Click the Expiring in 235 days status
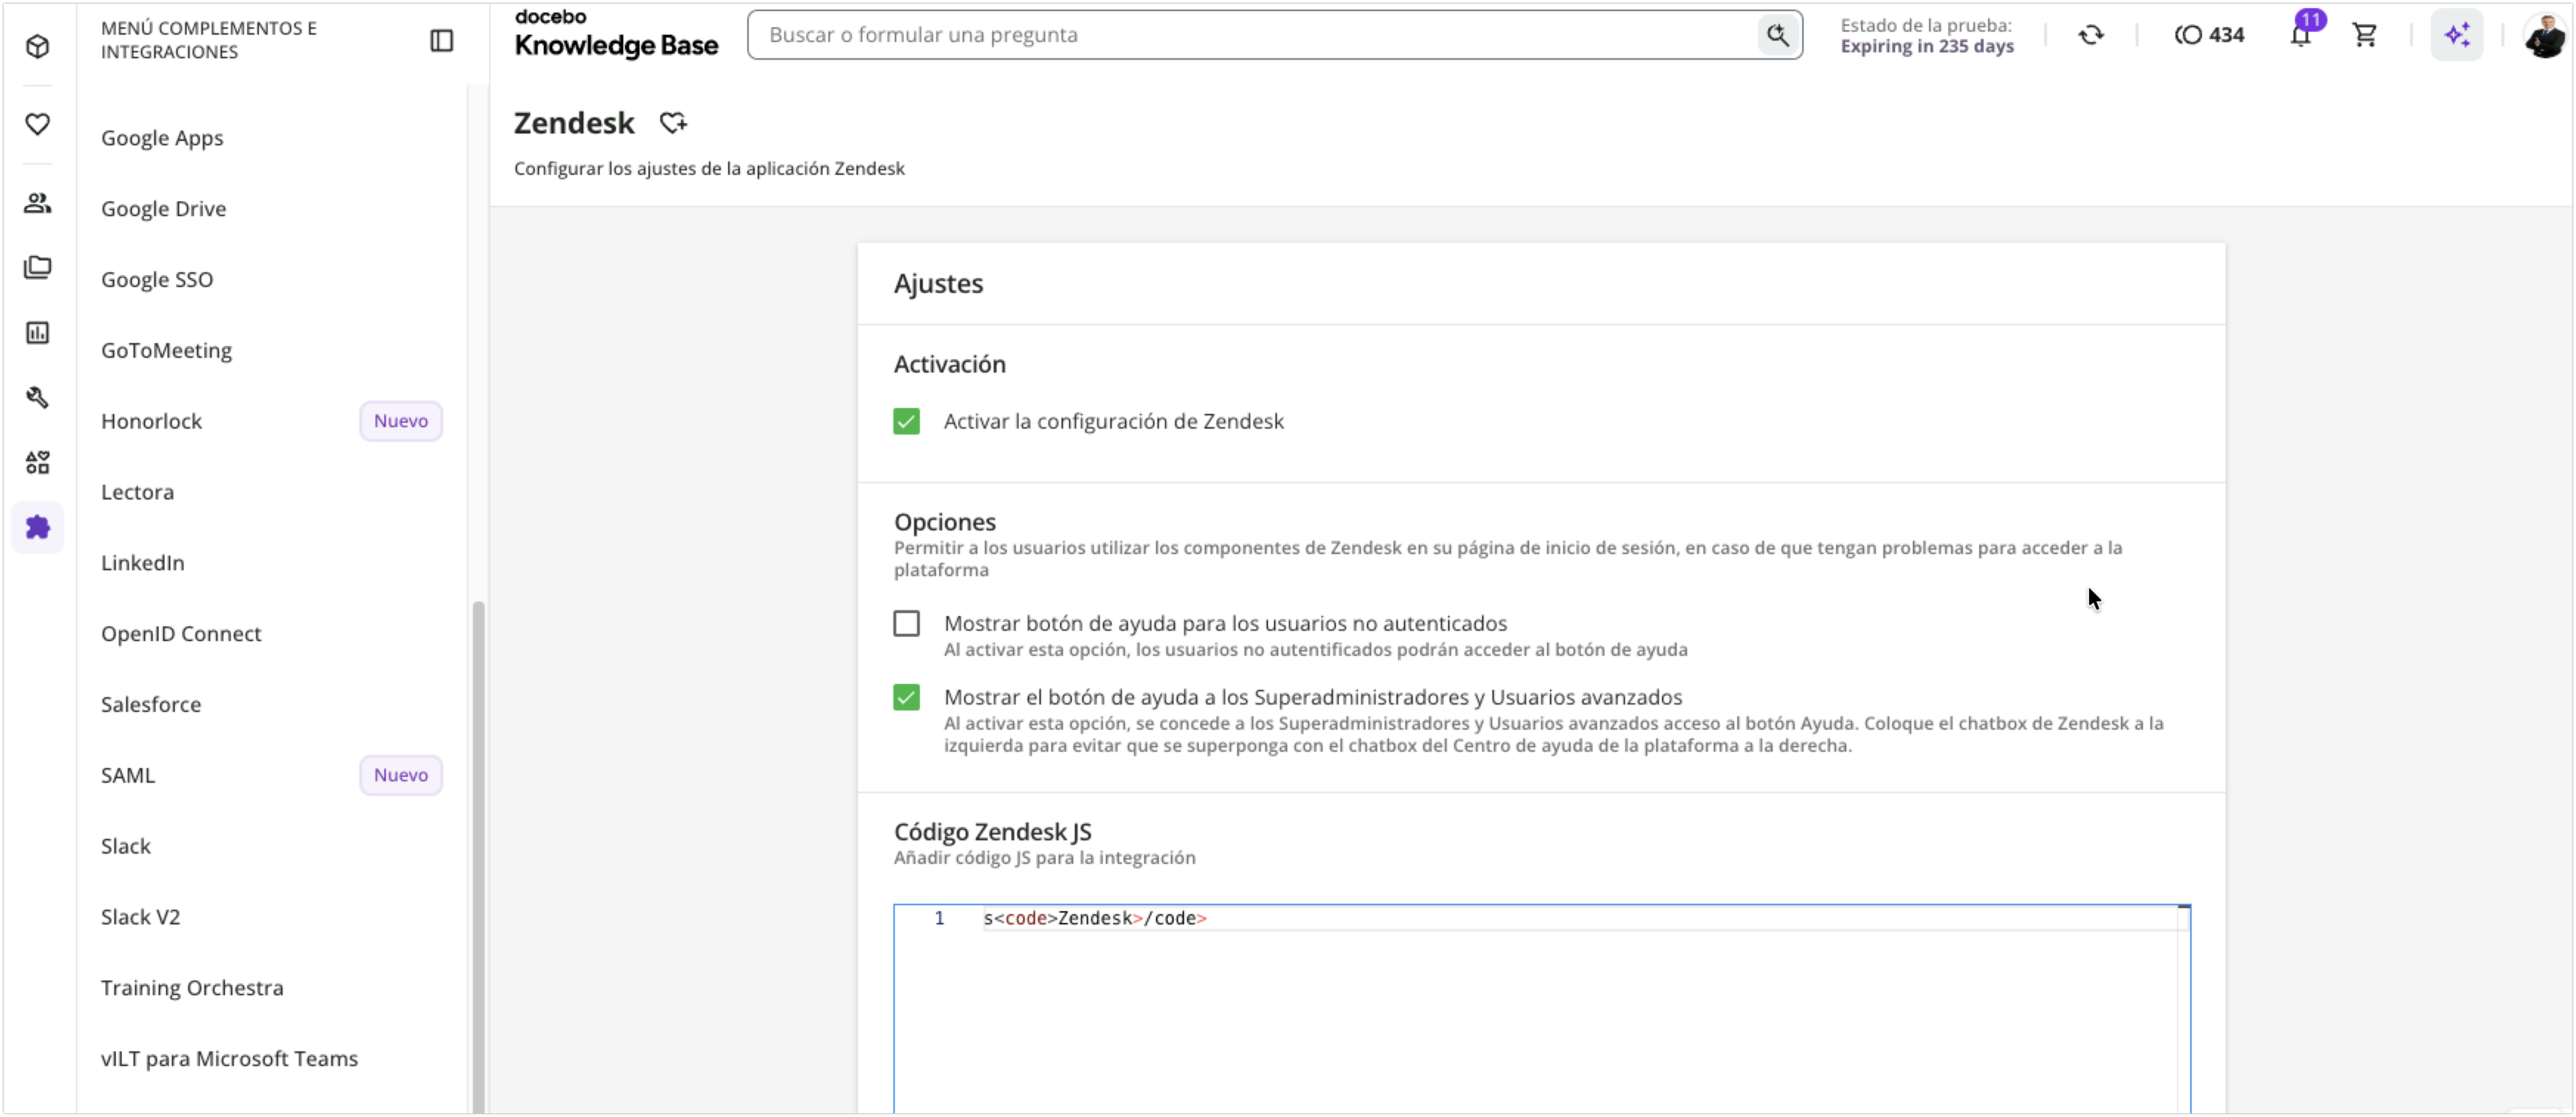2576x1117 pixels. pyautogui.click(x=1926, y=46)
